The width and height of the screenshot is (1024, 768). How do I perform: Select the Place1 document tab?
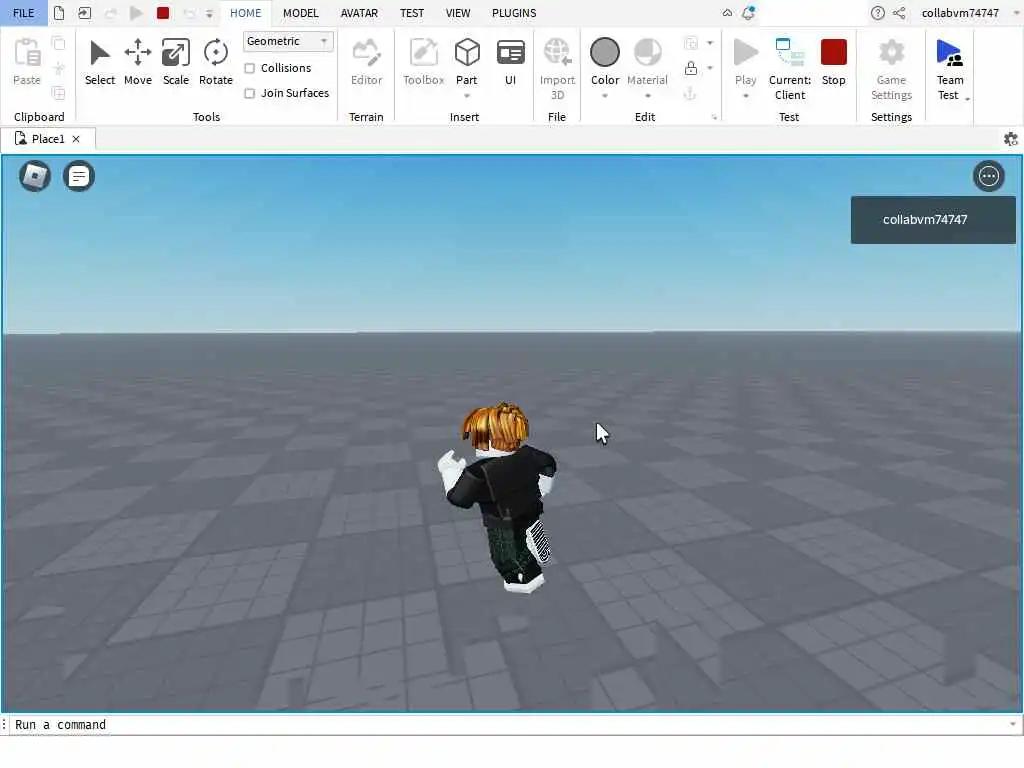(x=48, y=139)
